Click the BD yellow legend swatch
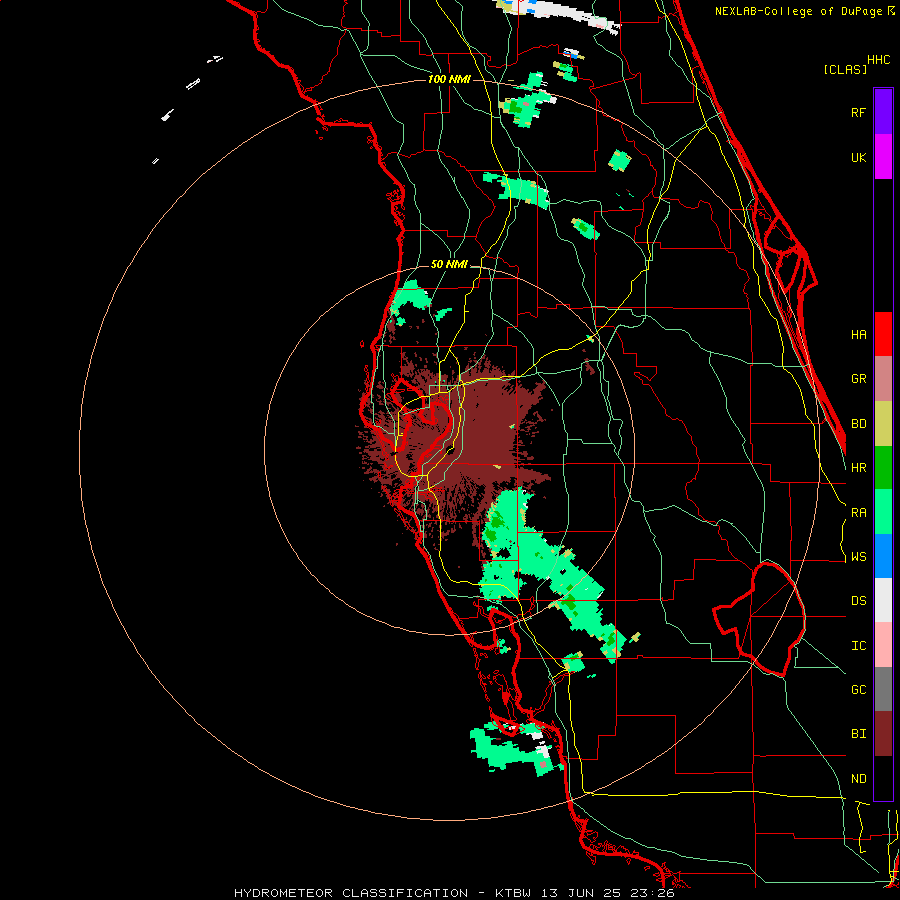This screenshot has height=900, width=900. tap(883, 424)
